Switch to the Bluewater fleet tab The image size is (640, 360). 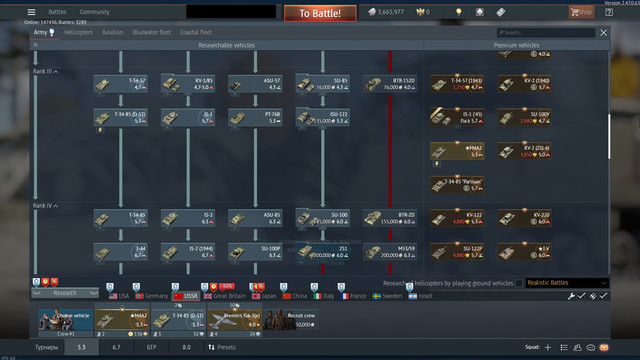click(x=151, y=32)
